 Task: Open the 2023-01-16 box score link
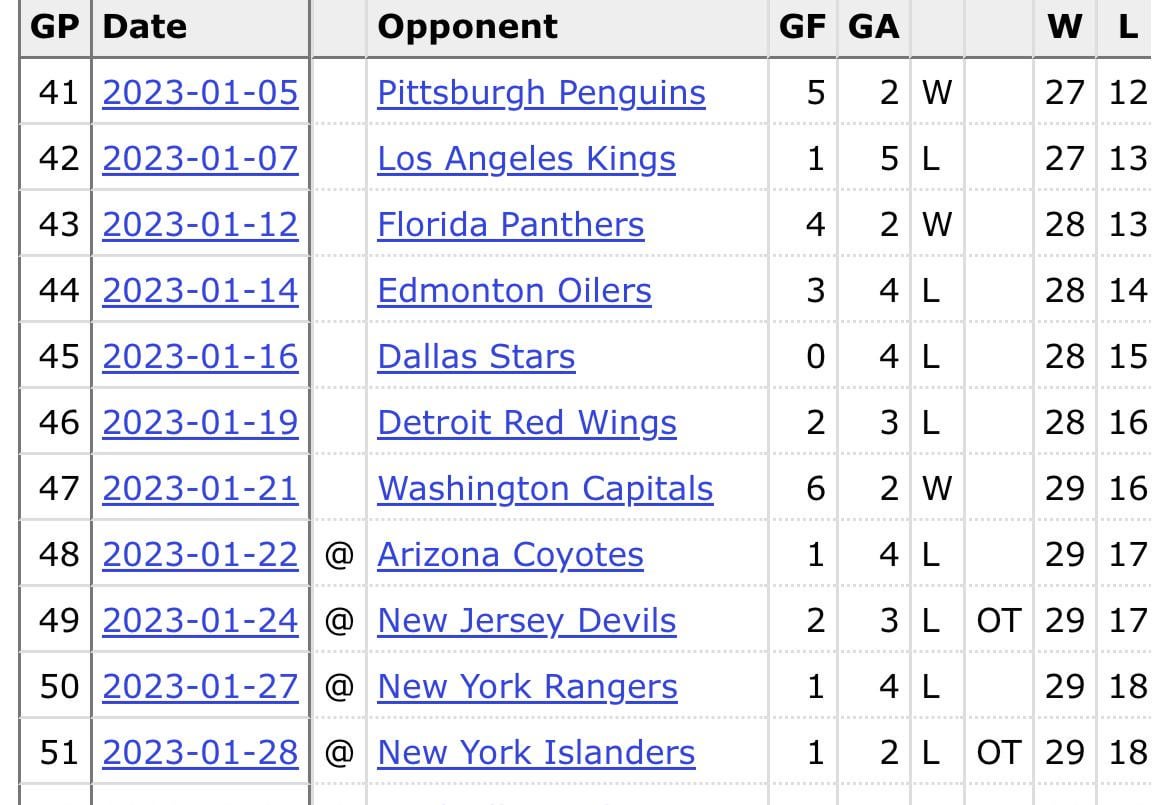(x=200, y=357)
